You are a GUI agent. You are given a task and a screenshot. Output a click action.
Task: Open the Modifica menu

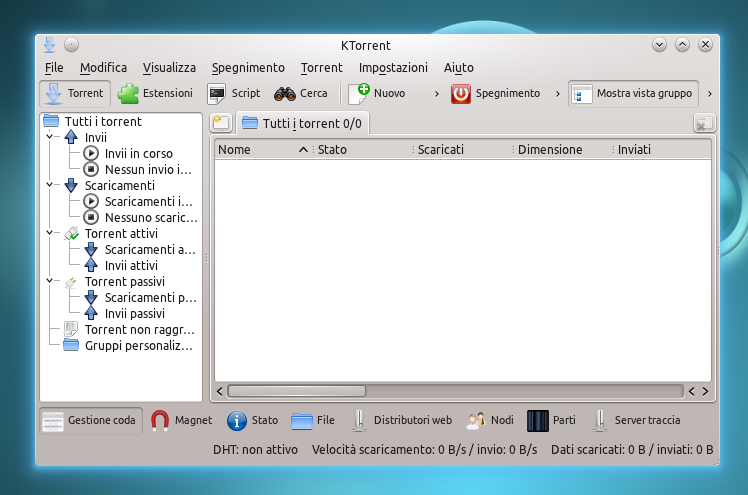104,68
